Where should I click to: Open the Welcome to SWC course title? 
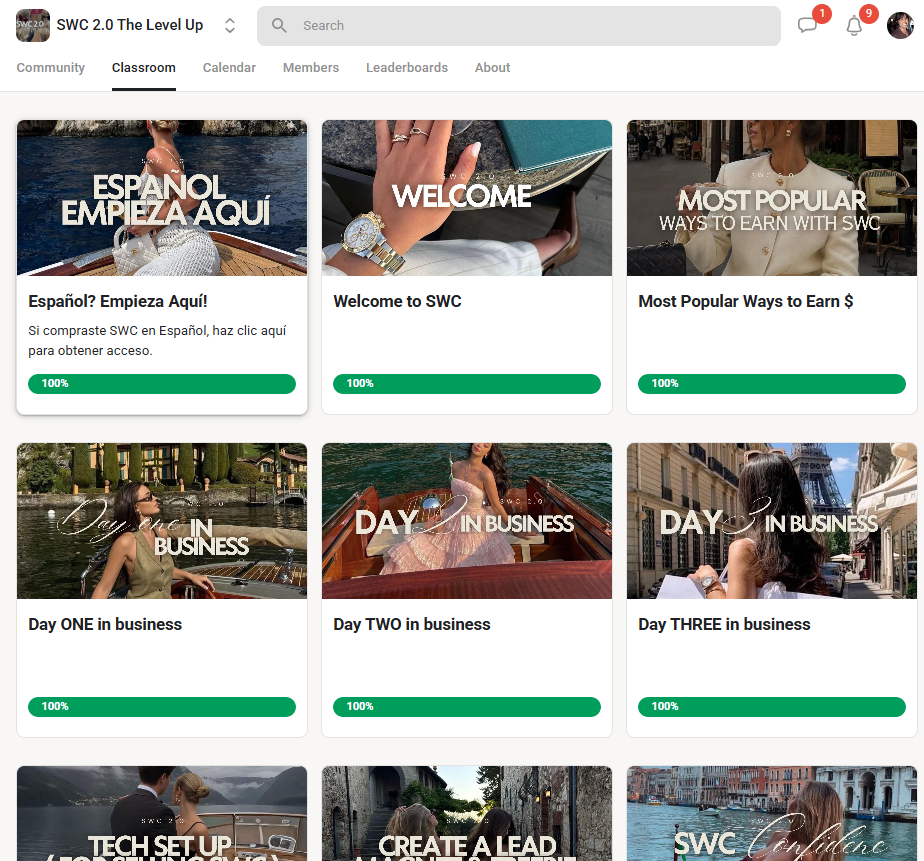397,301
